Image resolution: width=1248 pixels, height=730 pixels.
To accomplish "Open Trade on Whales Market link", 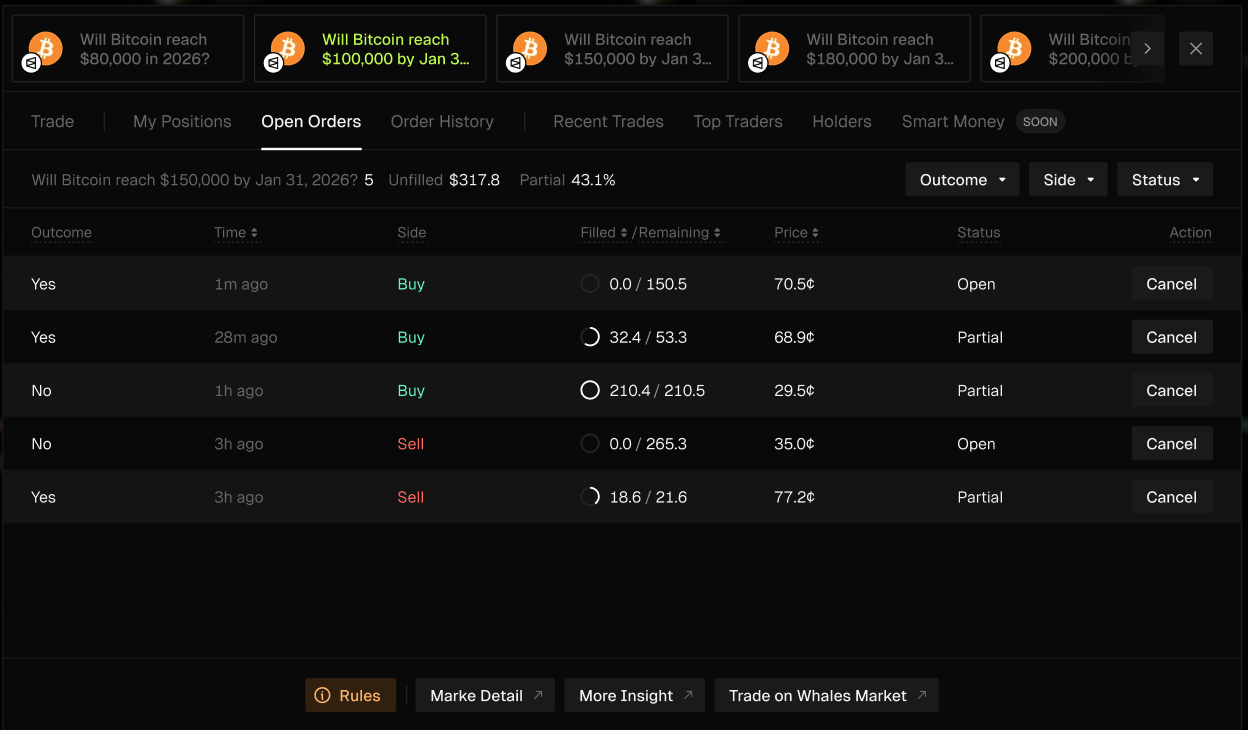I will tap(826, 696).
